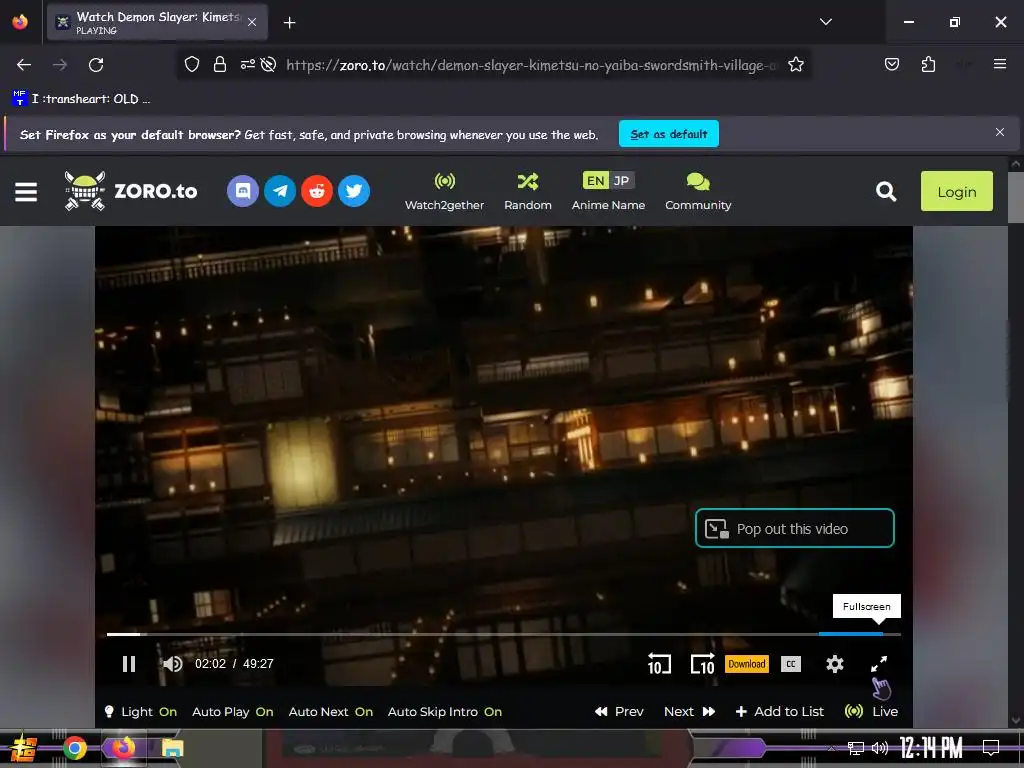
Task: Click Set as default browser button
Action: 669,134
